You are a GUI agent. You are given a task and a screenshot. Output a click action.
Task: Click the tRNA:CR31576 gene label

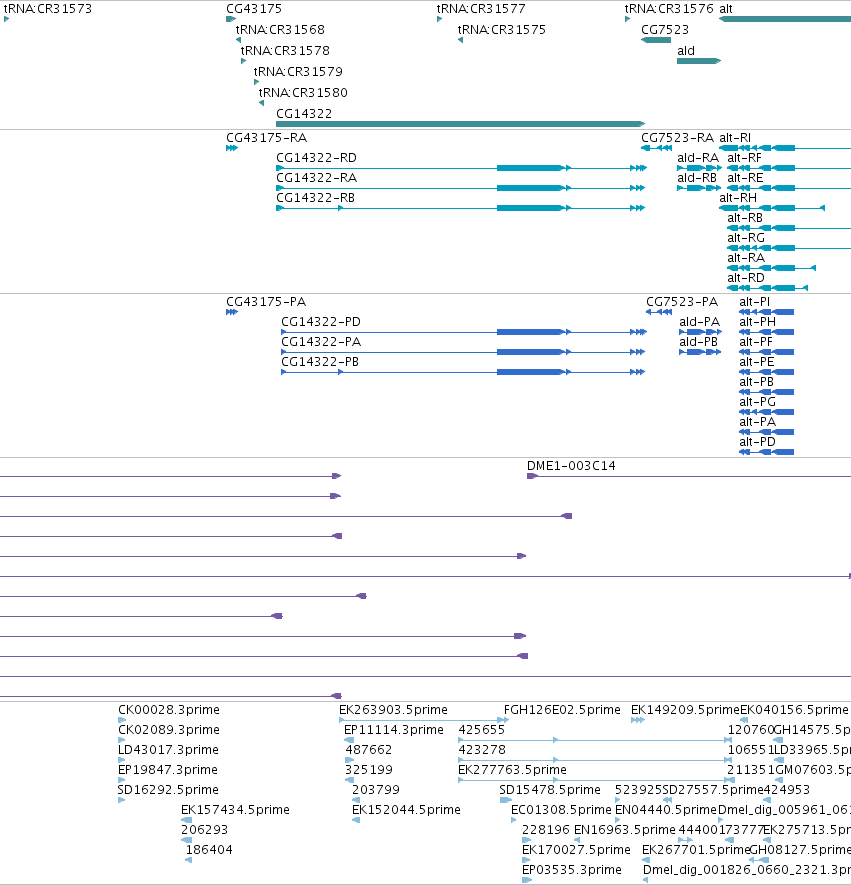[x=669, y=8]
